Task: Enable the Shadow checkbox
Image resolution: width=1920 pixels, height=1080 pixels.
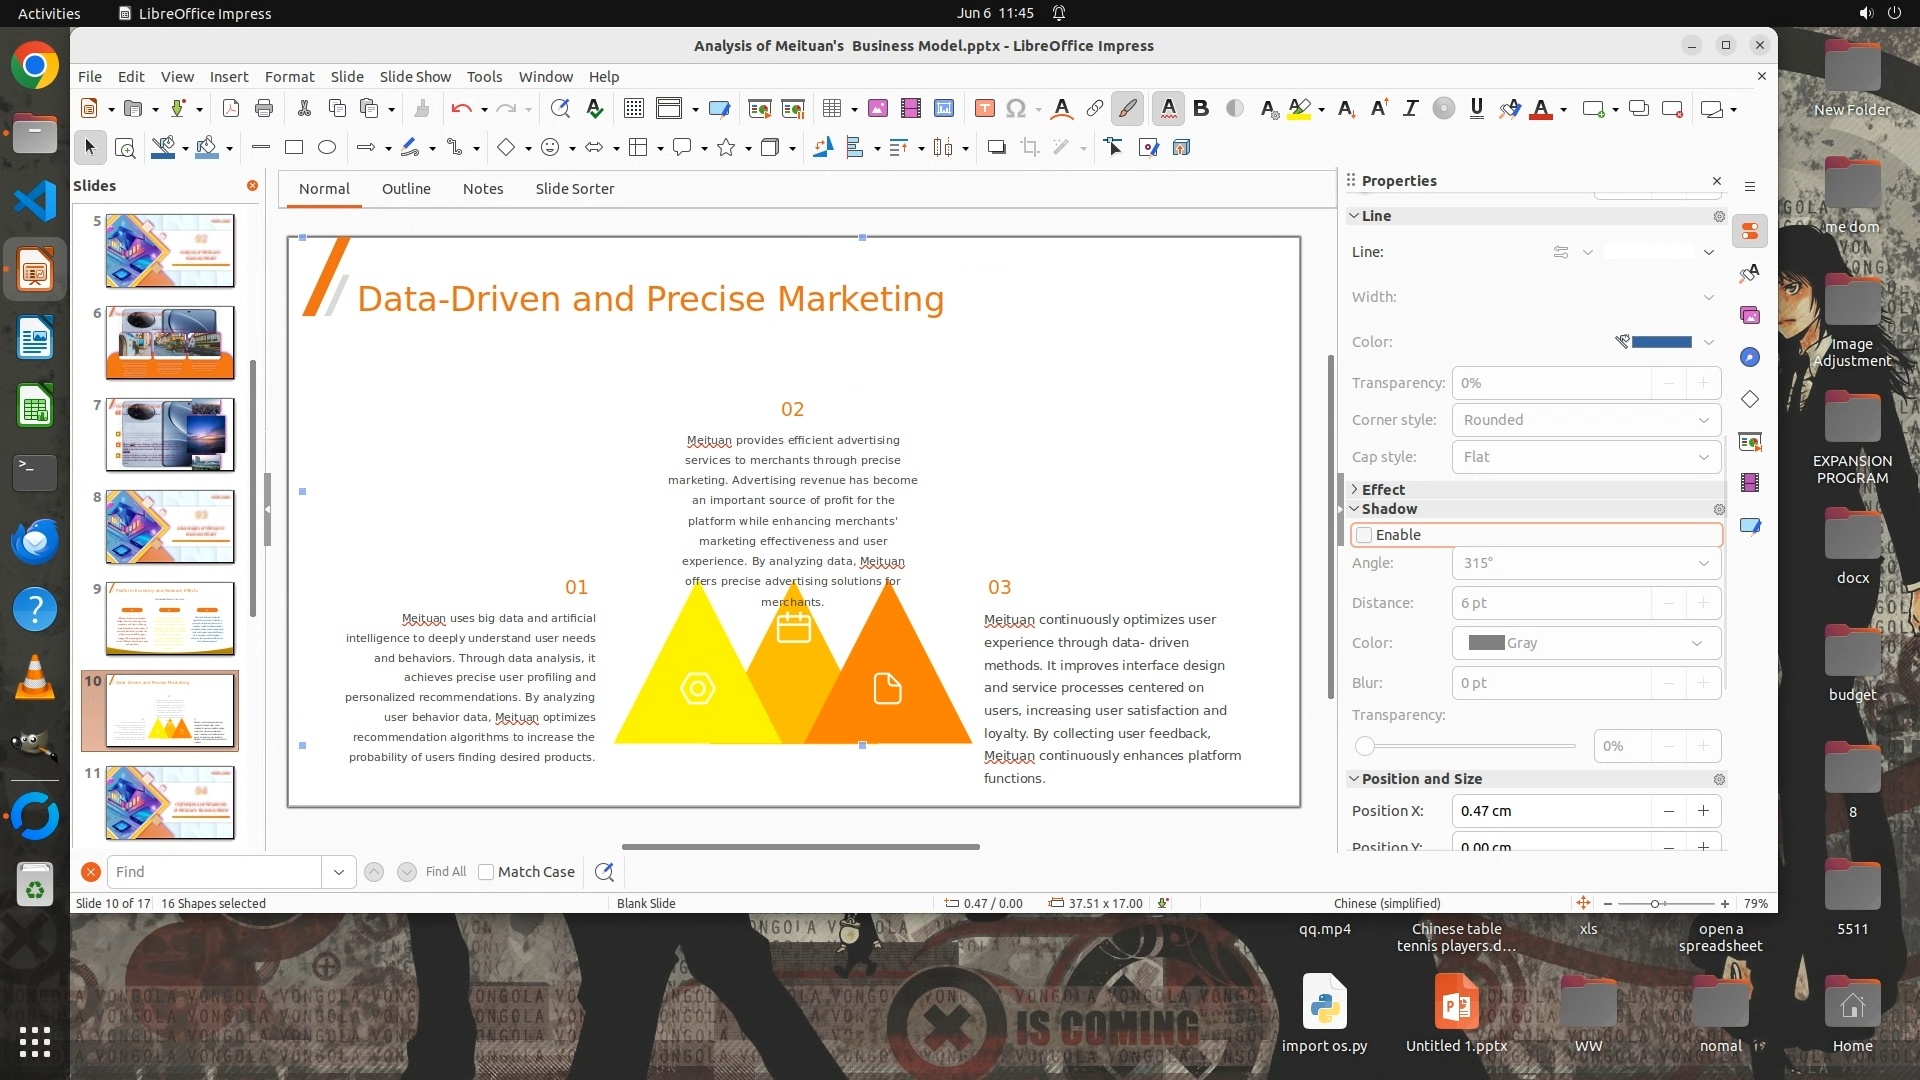Action: [x=1364, y=535]
